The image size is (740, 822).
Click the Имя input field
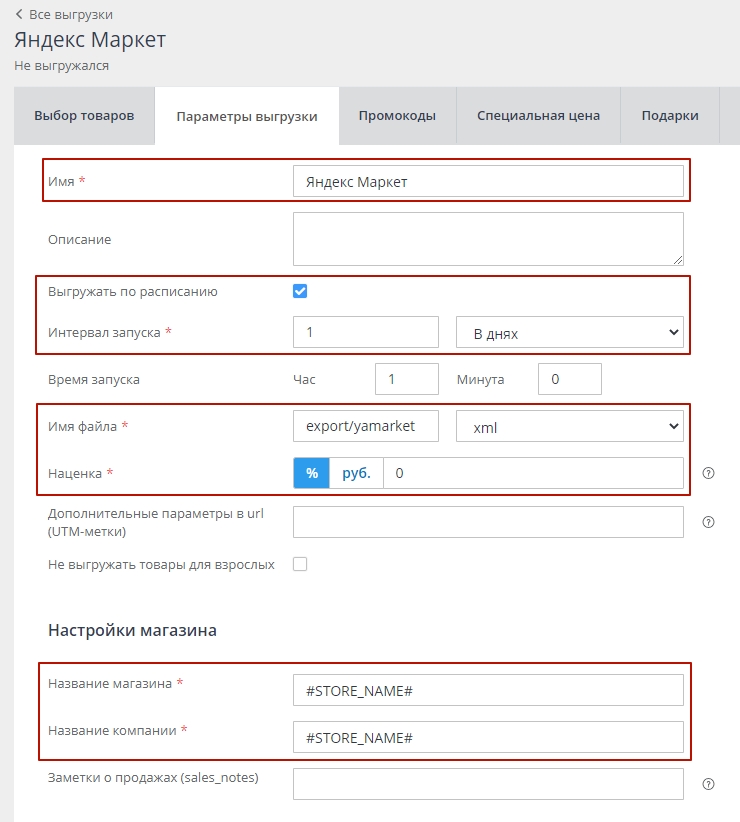click(x=488, y=182)
